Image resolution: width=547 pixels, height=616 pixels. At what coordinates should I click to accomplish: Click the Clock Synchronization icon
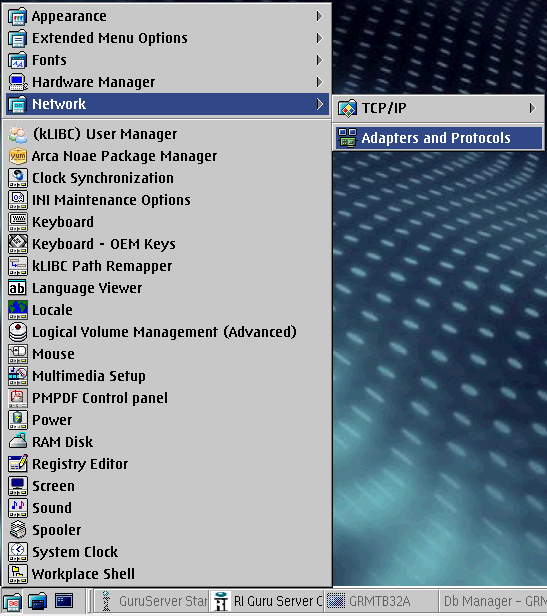coord(18,178)
